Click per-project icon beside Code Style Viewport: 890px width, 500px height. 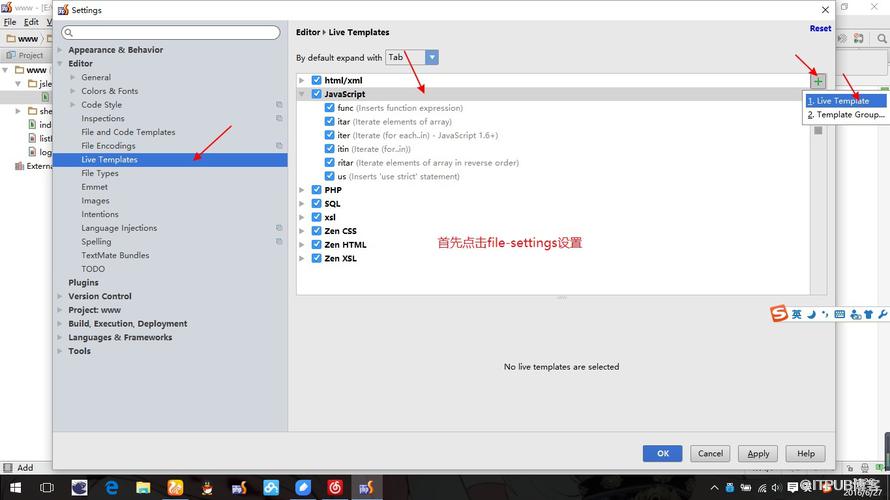pos(279,104)
